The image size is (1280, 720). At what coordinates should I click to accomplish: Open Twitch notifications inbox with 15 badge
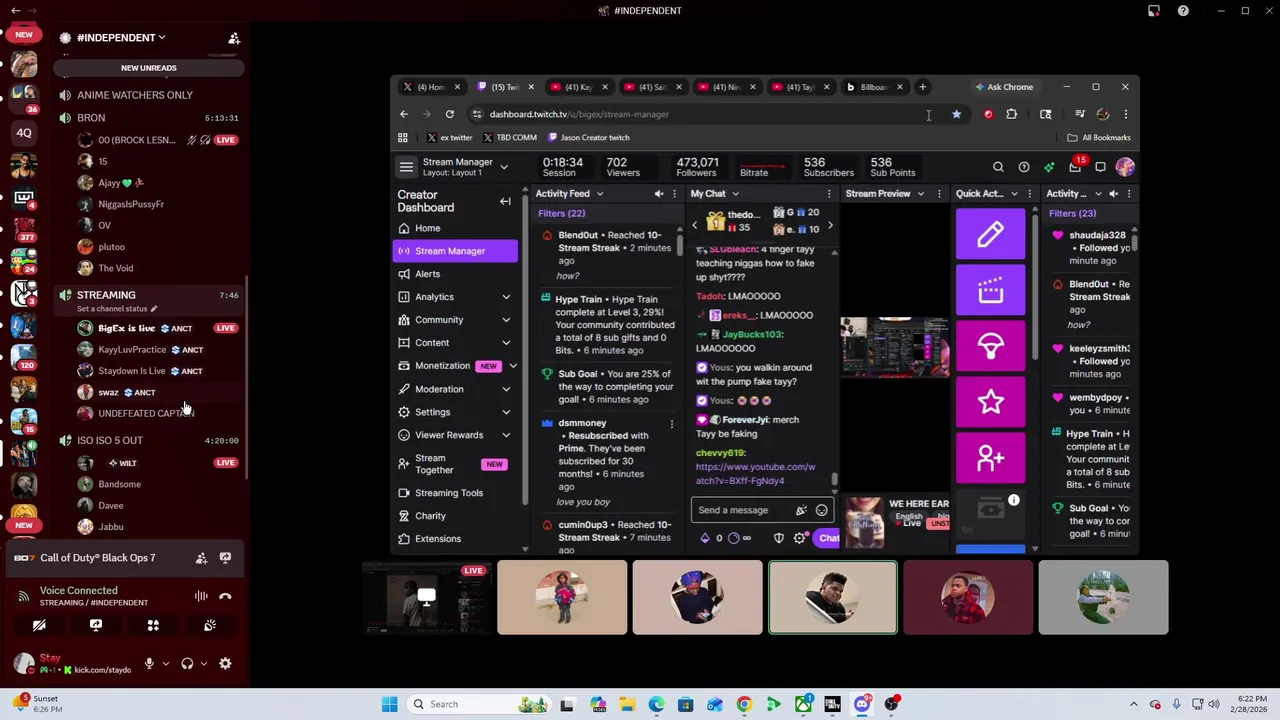[1075, 166]
